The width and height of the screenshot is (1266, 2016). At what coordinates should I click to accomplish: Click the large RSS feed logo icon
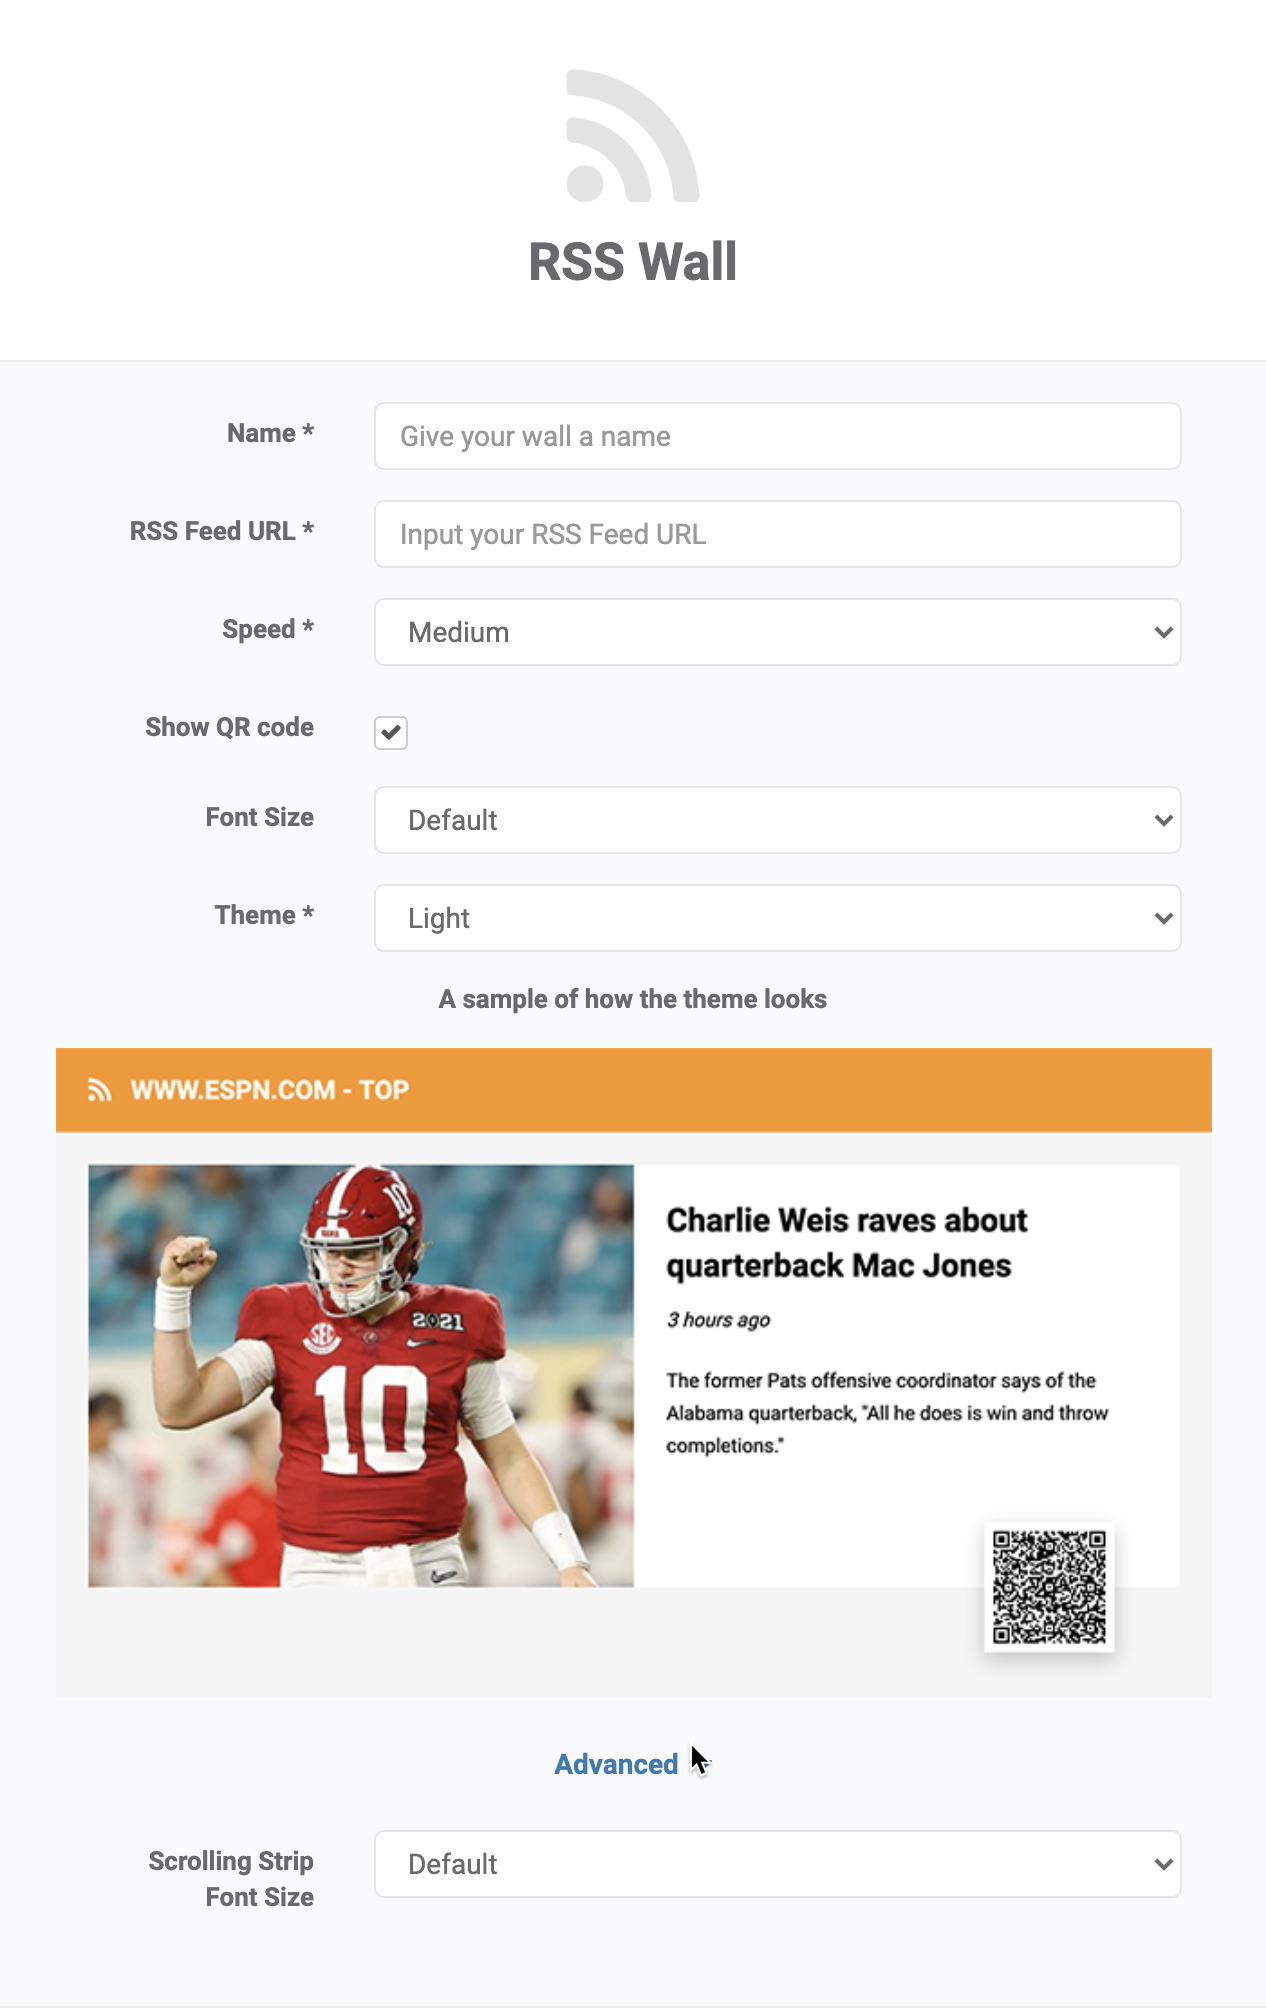click(x=632, y=136)
